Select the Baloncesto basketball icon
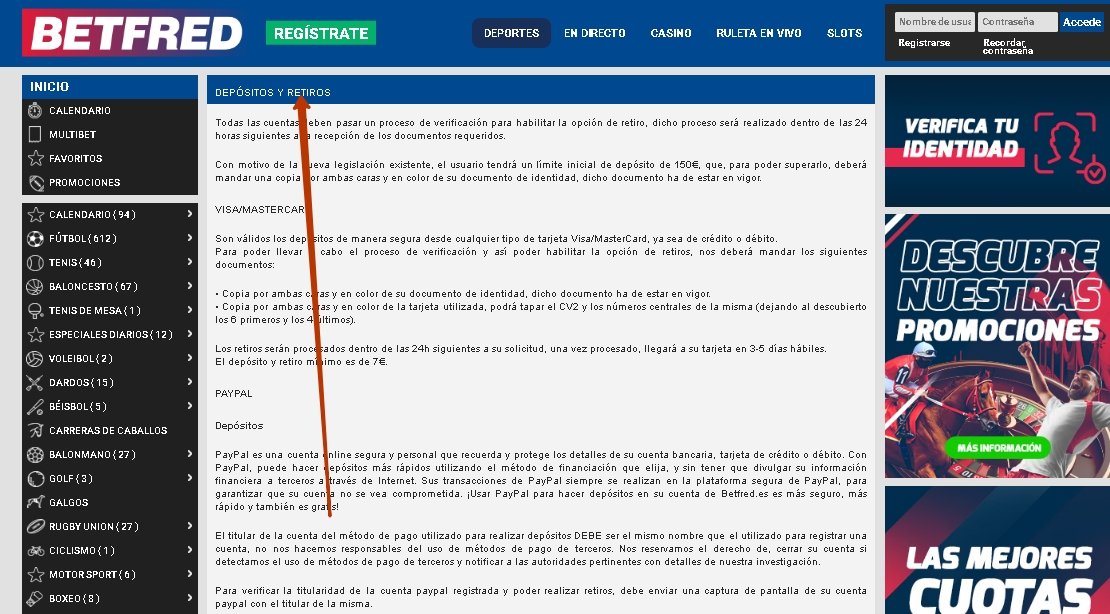 (x=36, y=287)
